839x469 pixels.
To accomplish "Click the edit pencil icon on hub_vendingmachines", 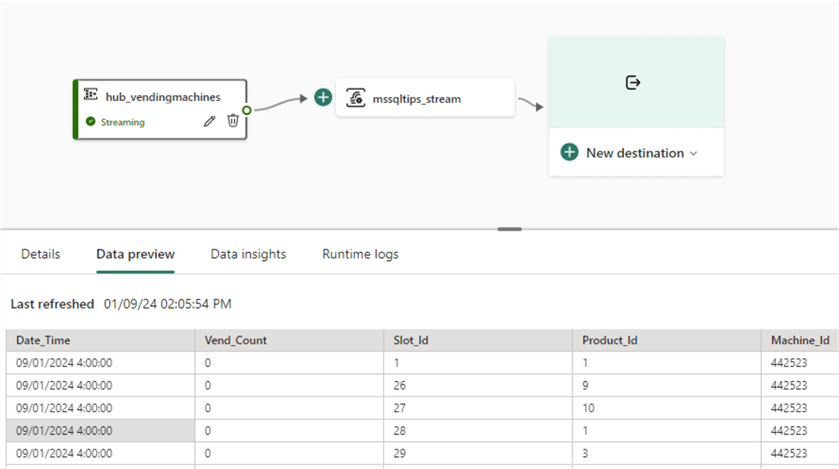I will [209, 121].
